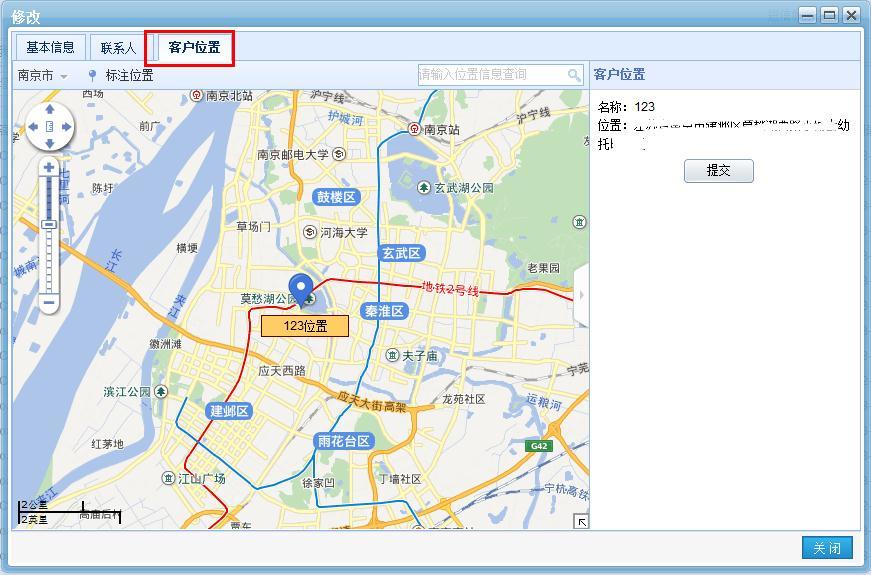Viewport: 871px width, 575px height.
Task: Switch to the 联系人 tab
Action: tap(118, 48)
